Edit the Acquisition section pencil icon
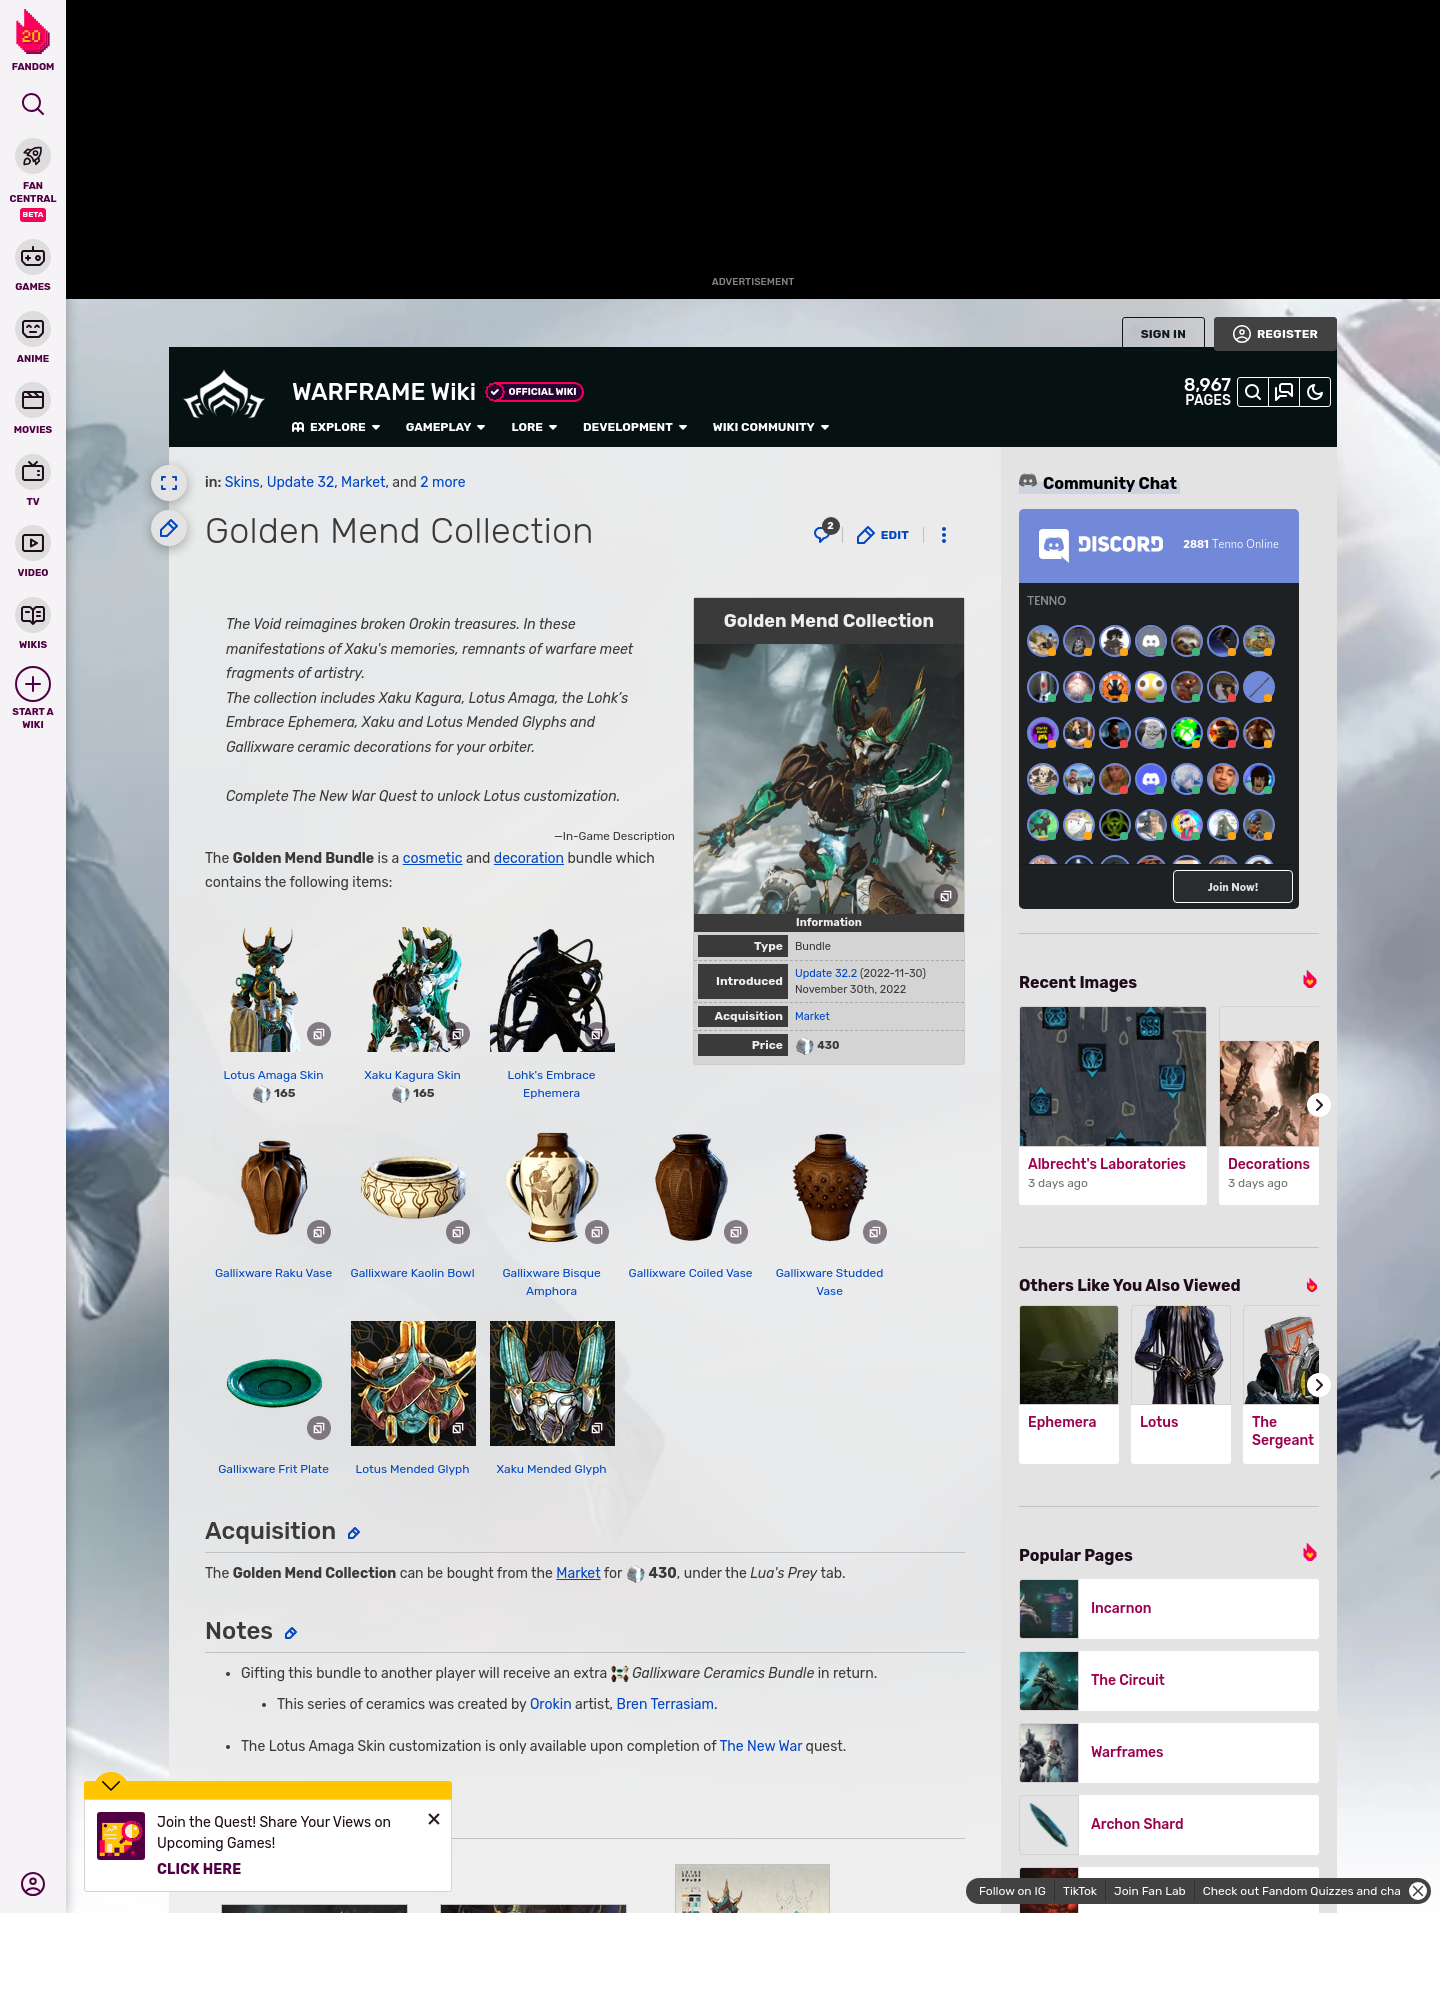The width and height of the screenshot is (1440, 2000). pyautogui.click(x=354, y=1533)
